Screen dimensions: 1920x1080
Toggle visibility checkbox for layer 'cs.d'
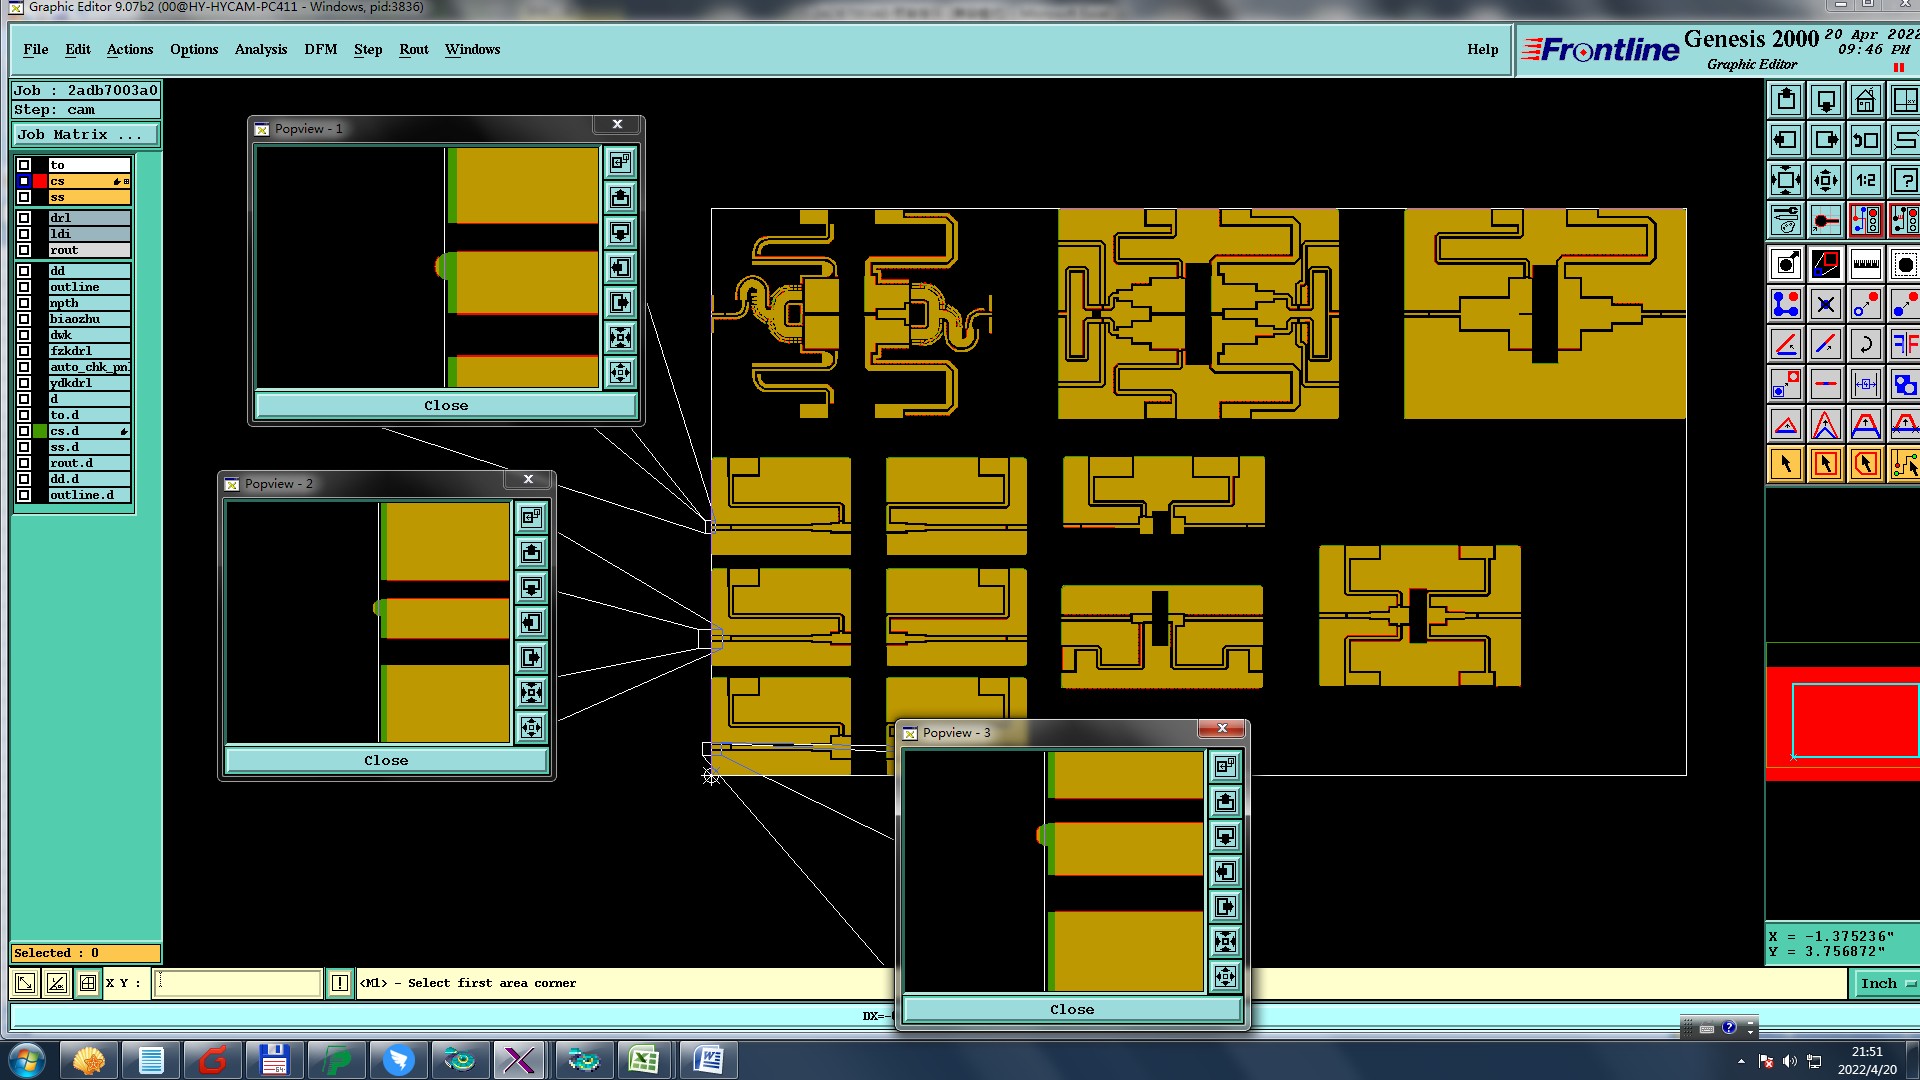coord(24,431)
